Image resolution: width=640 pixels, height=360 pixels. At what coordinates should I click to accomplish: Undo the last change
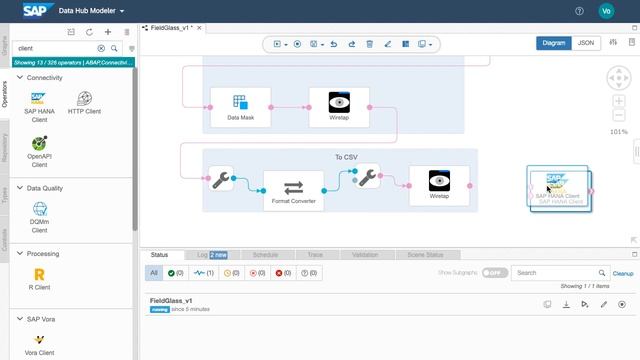point(333,44)
